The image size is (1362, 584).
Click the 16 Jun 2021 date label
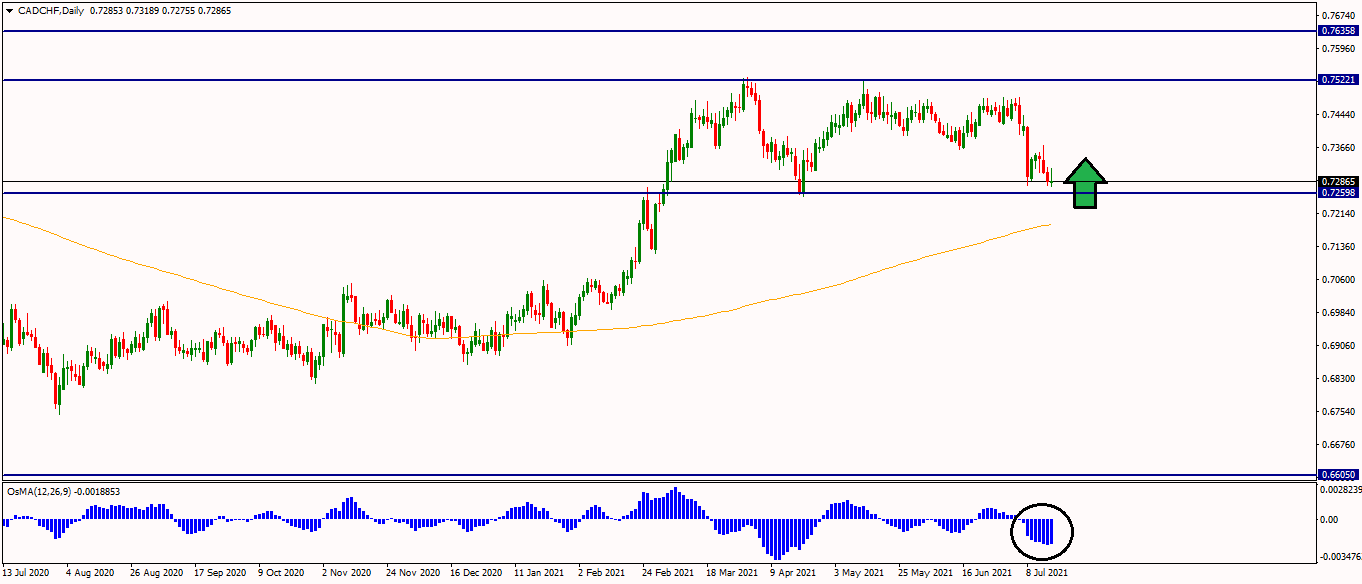[988, 574]
